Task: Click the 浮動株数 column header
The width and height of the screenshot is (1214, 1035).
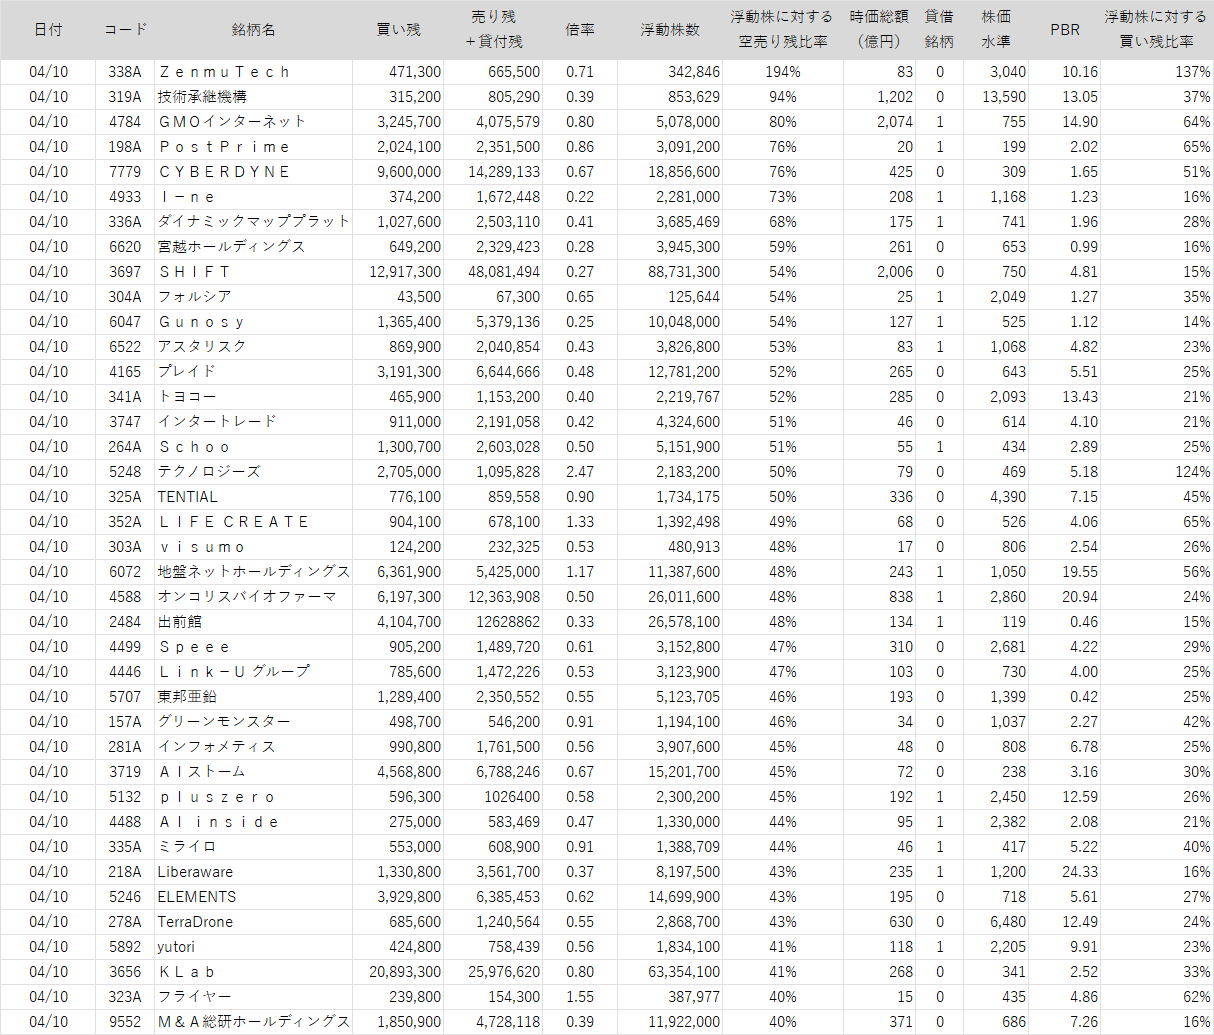Action: tap(670, 30)
